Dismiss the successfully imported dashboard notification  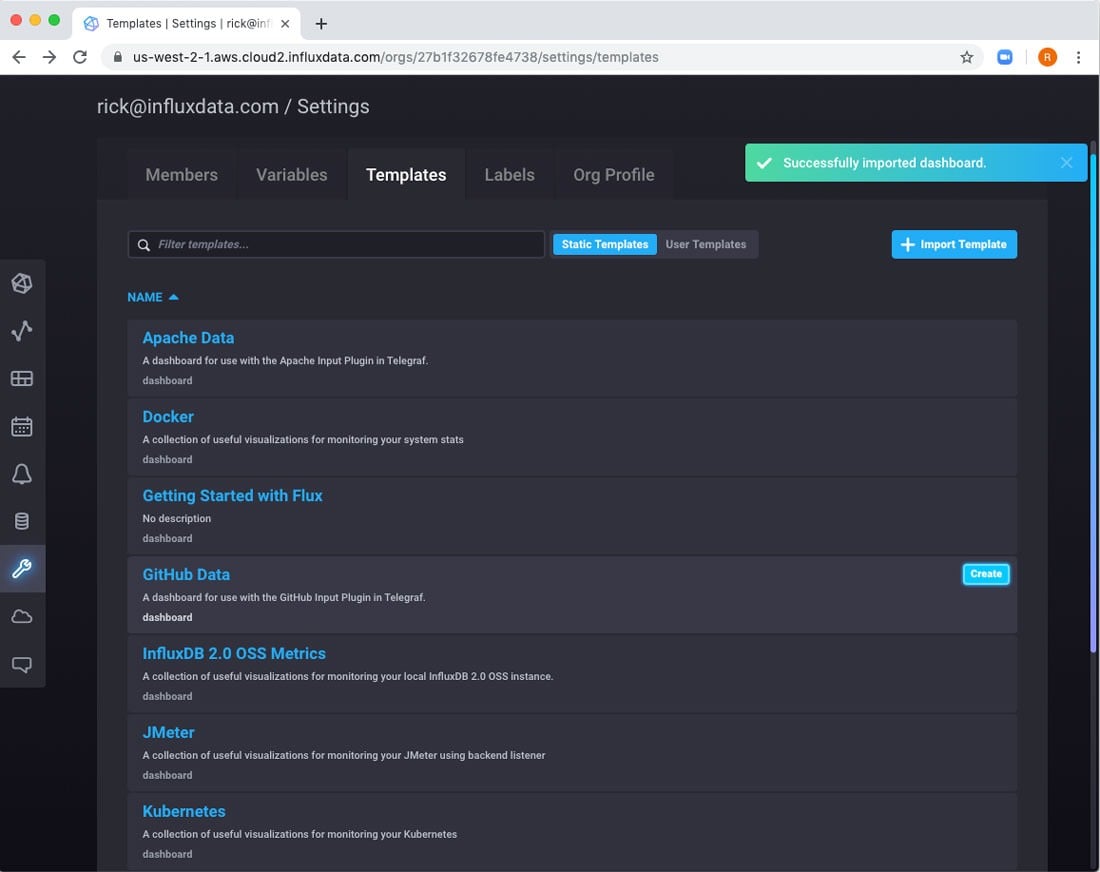[x=1066, y=163]
